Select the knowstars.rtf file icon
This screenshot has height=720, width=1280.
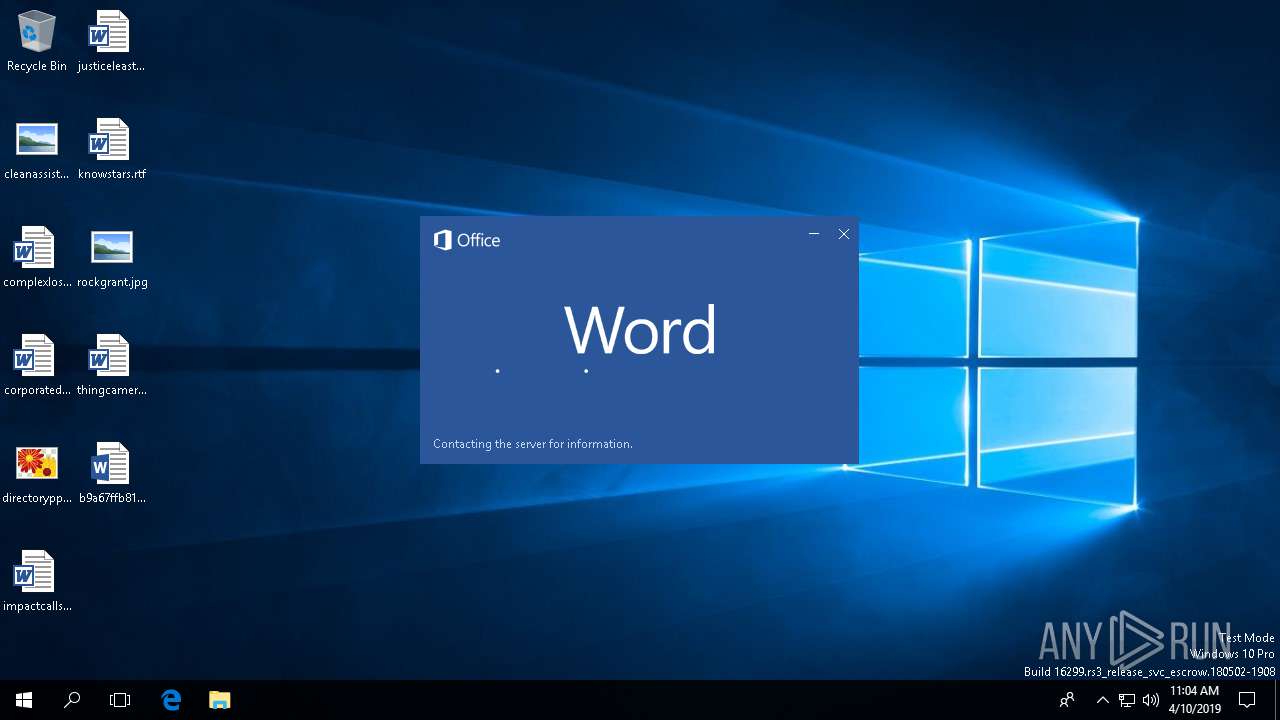111,150
